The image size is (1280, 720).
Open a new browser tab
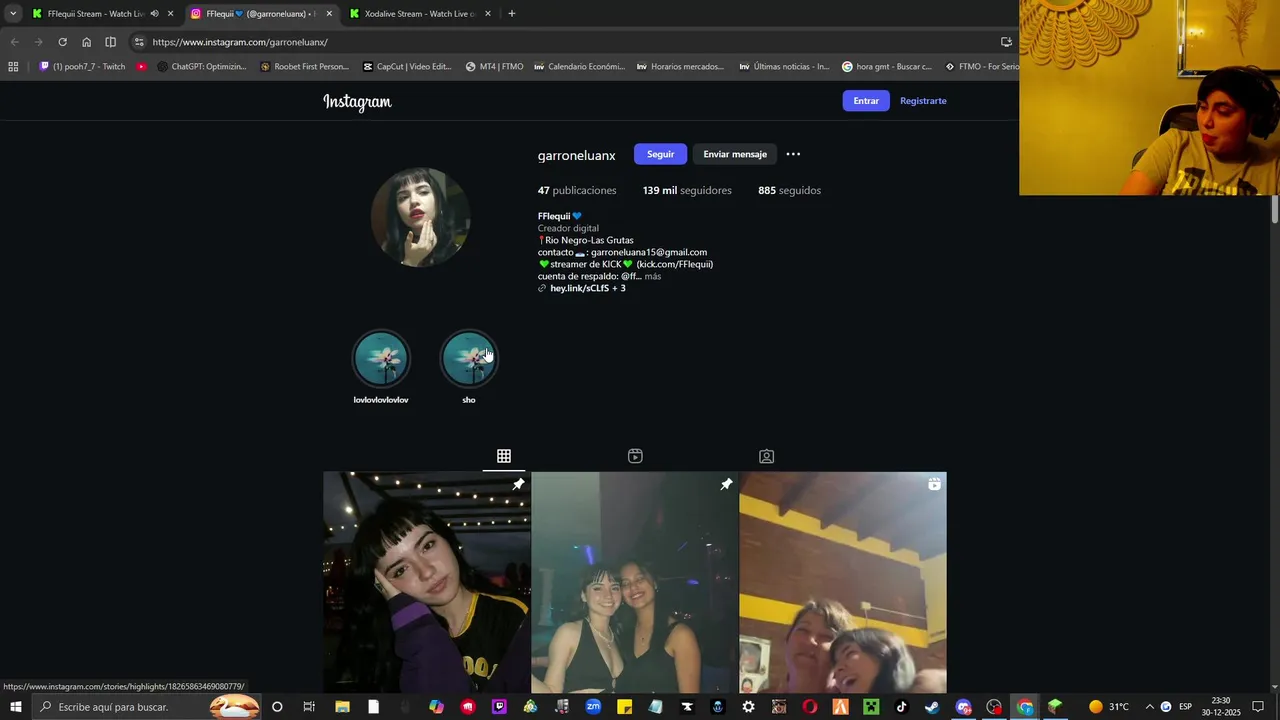point(512,14)
